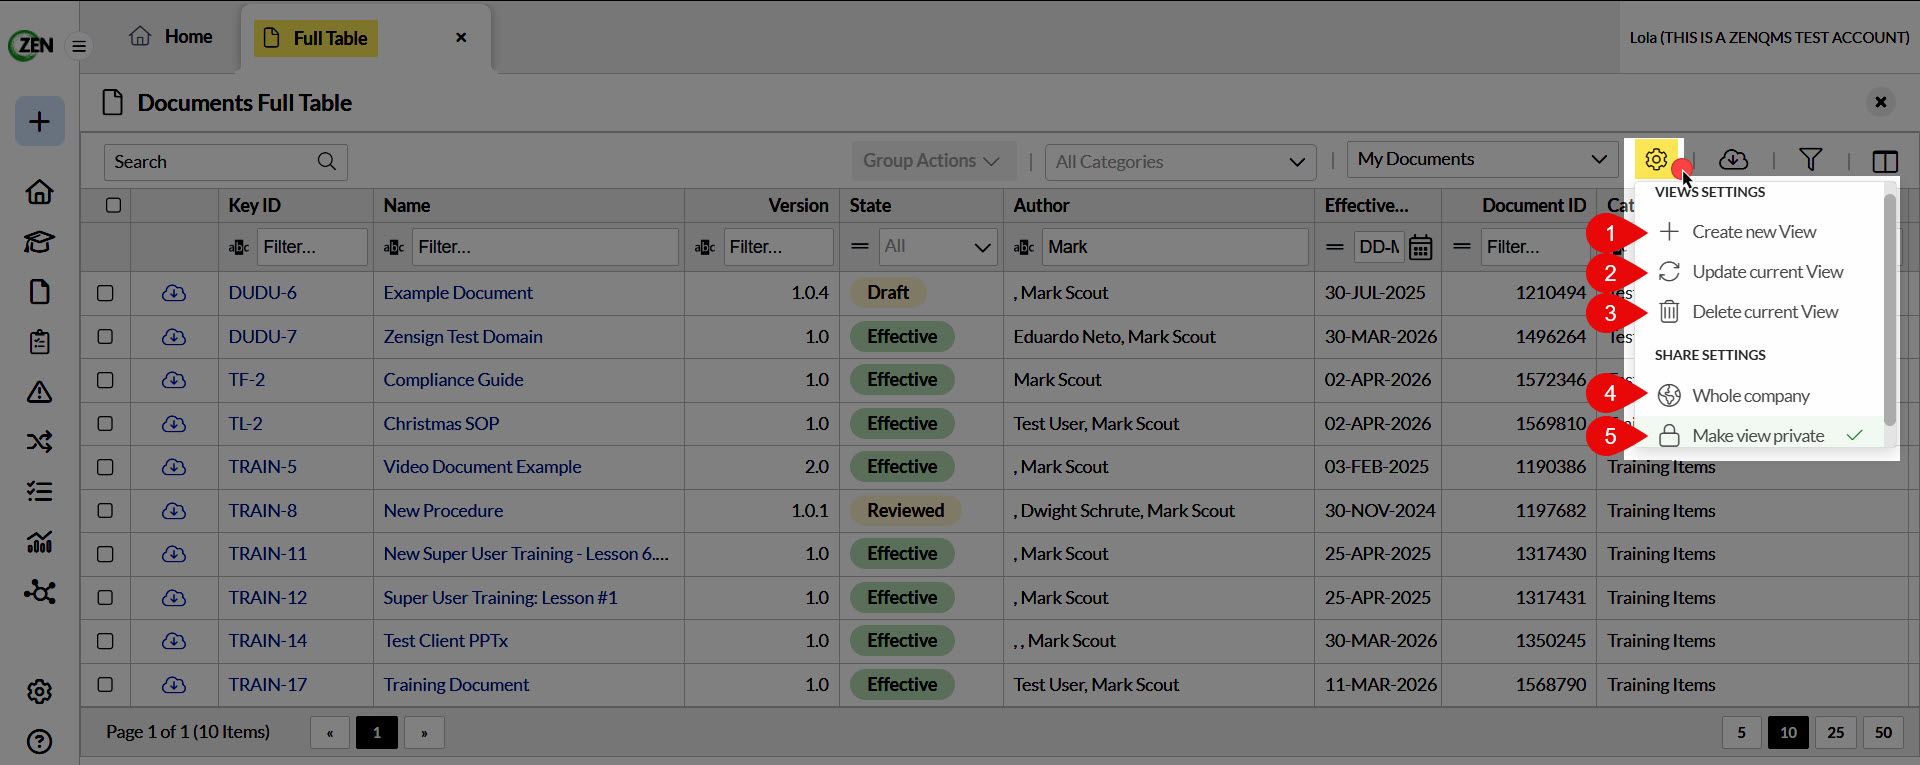Download the DUDU-6 row document

pyautogui.click(x=174, y=293)
